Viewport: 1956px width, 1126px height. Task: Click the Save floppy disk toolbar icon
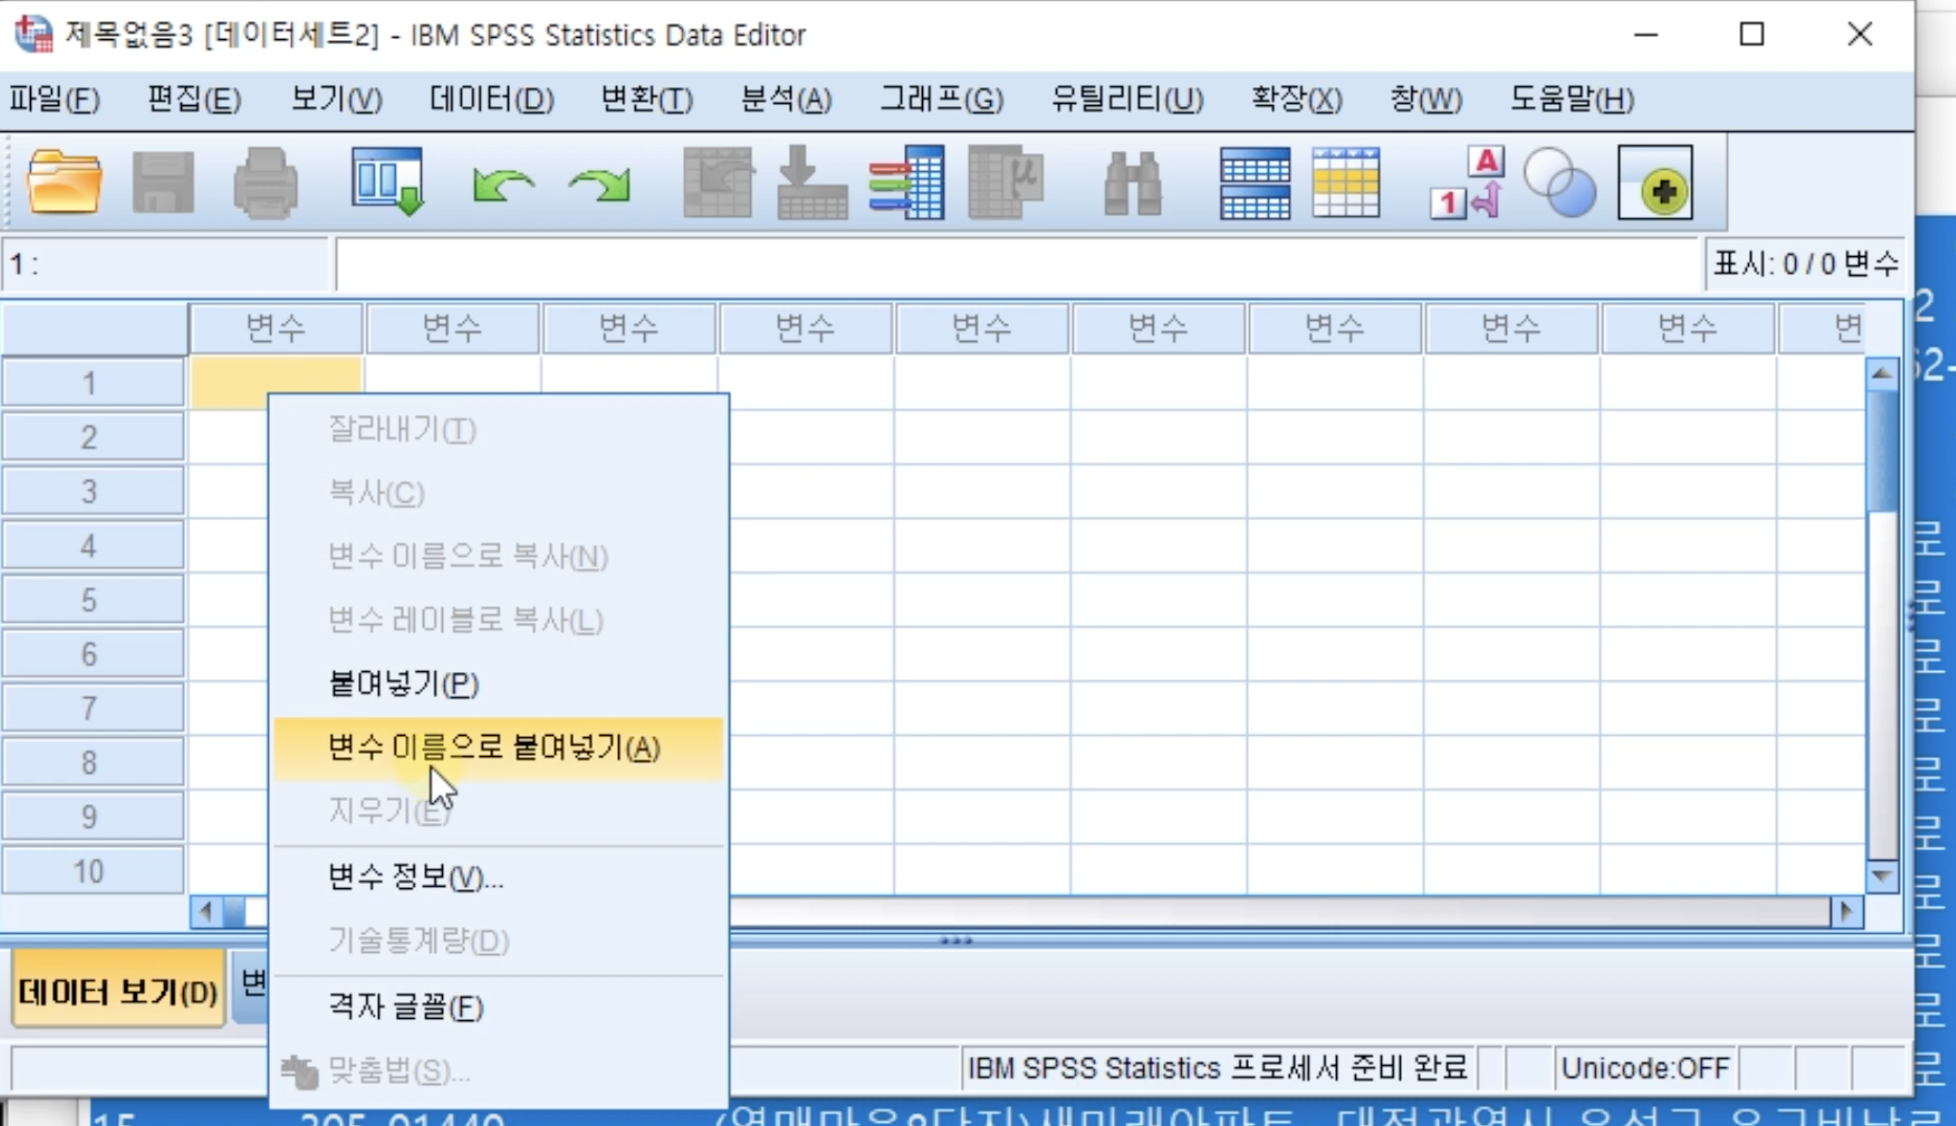[163, 182]
